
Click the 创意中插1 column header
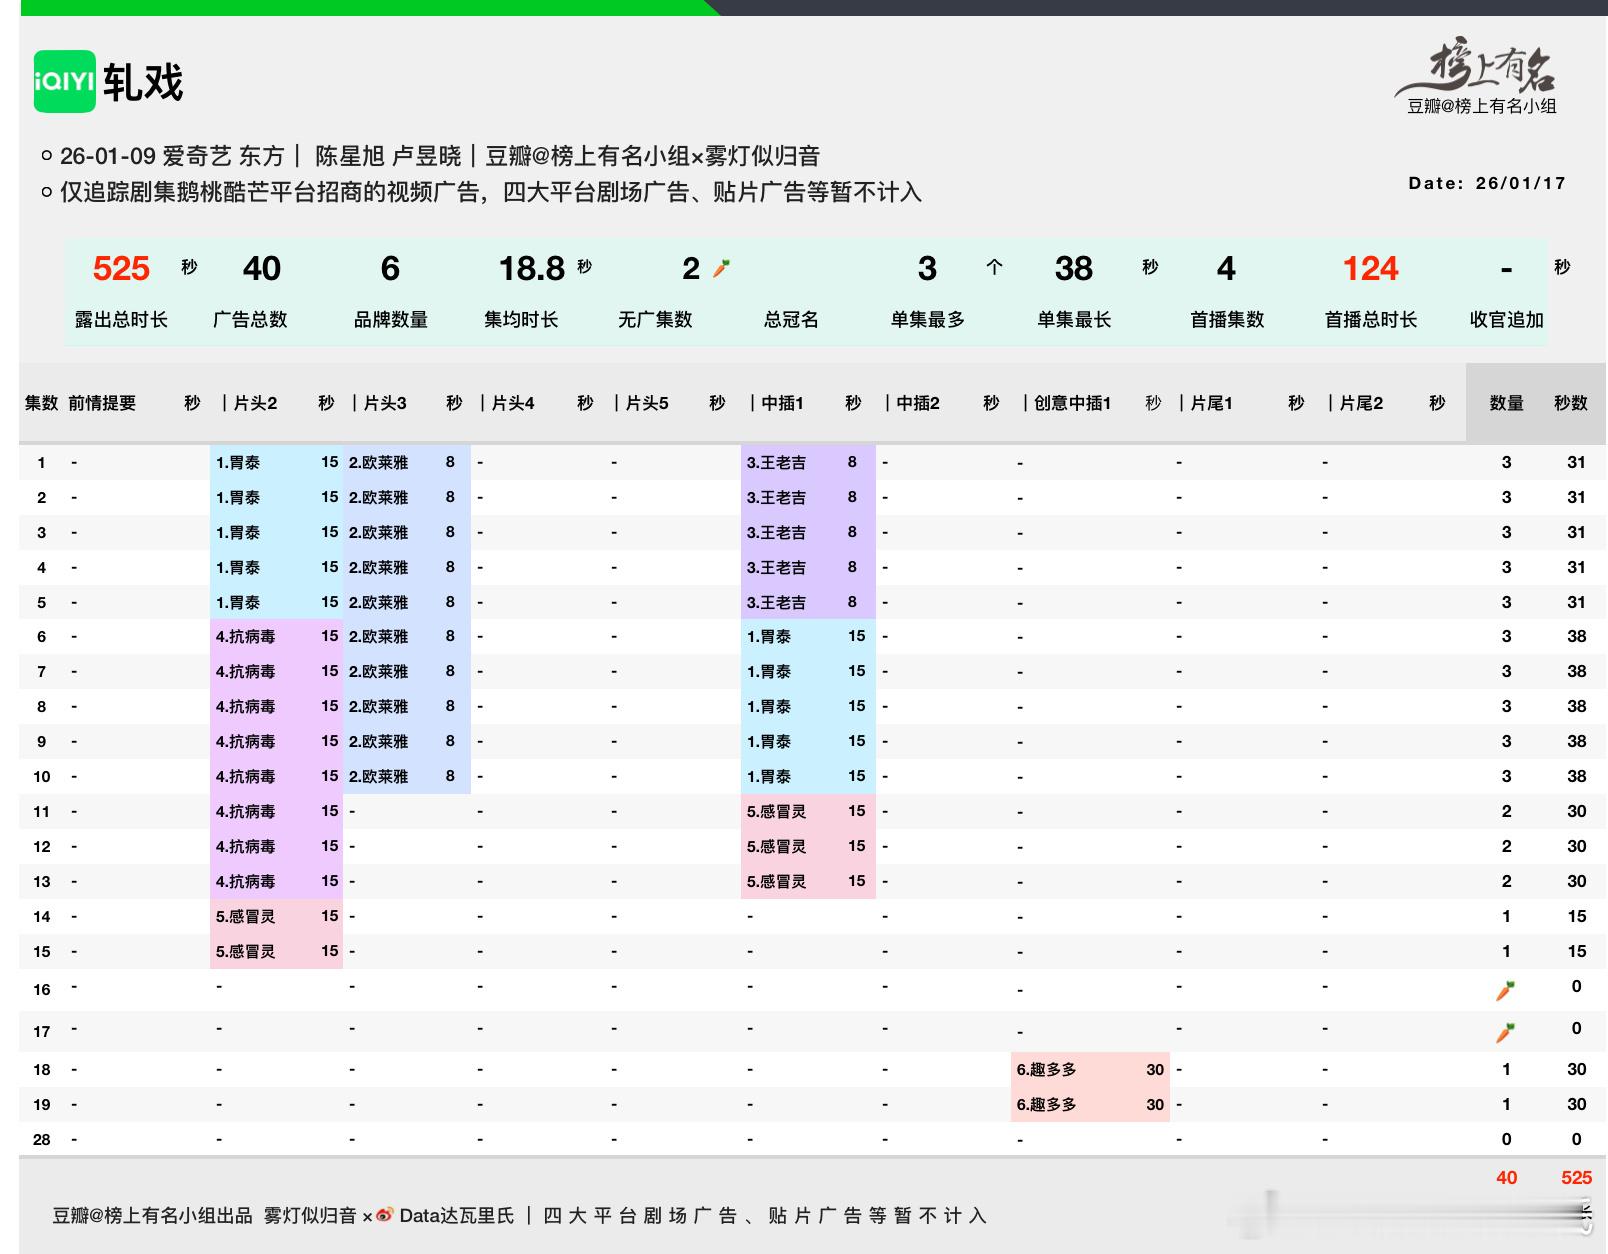1072,403
